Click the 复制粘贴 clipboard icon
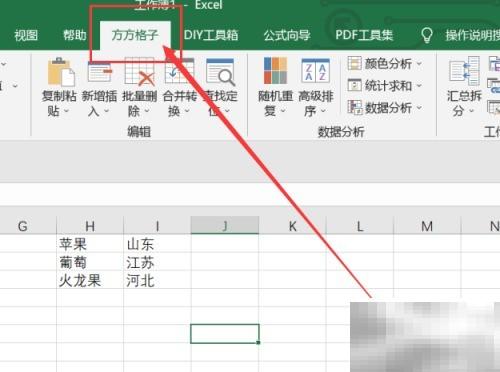Image resolution: width=500 pixels, height=372 pixels. (61, 72)
